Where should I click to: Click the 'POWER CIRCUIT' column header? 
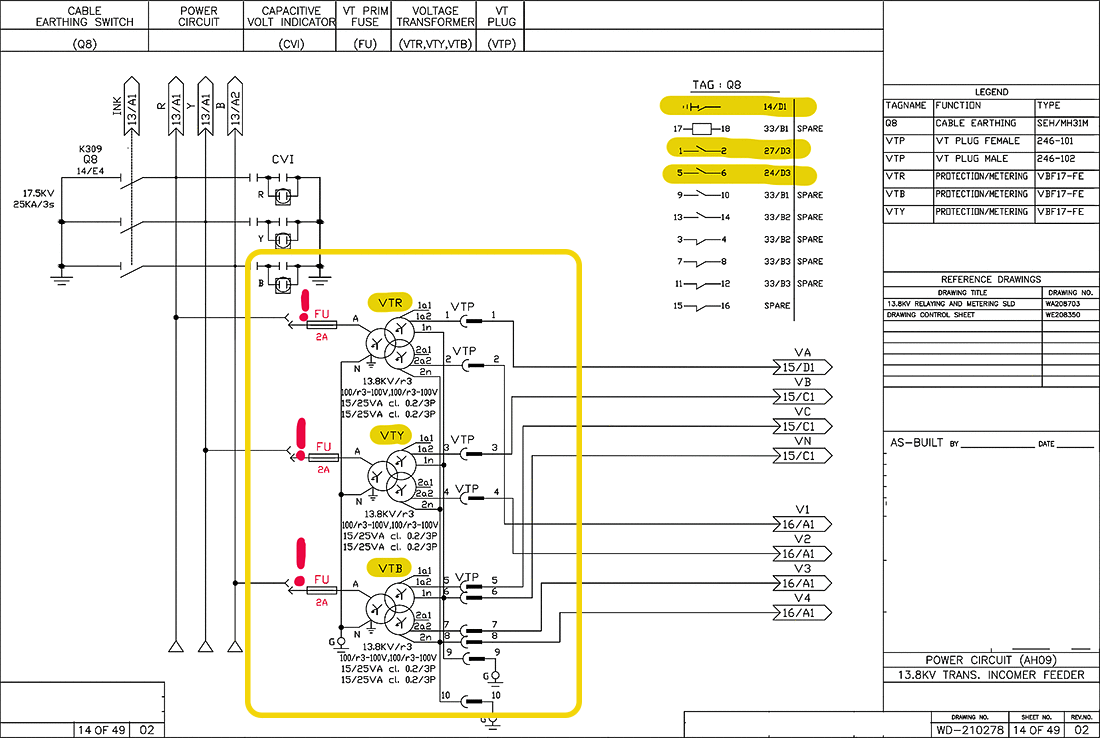tap(199, 16)
